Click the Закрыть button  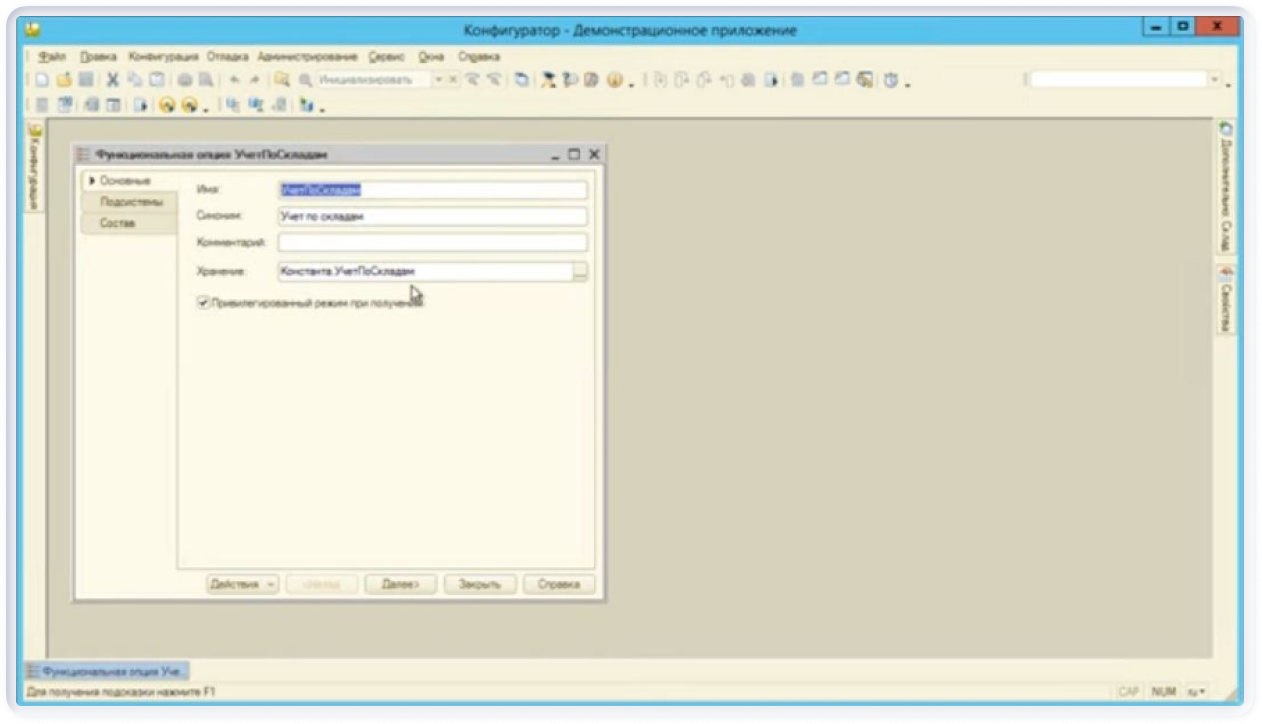pyautogui.click(x=479, y=584)
